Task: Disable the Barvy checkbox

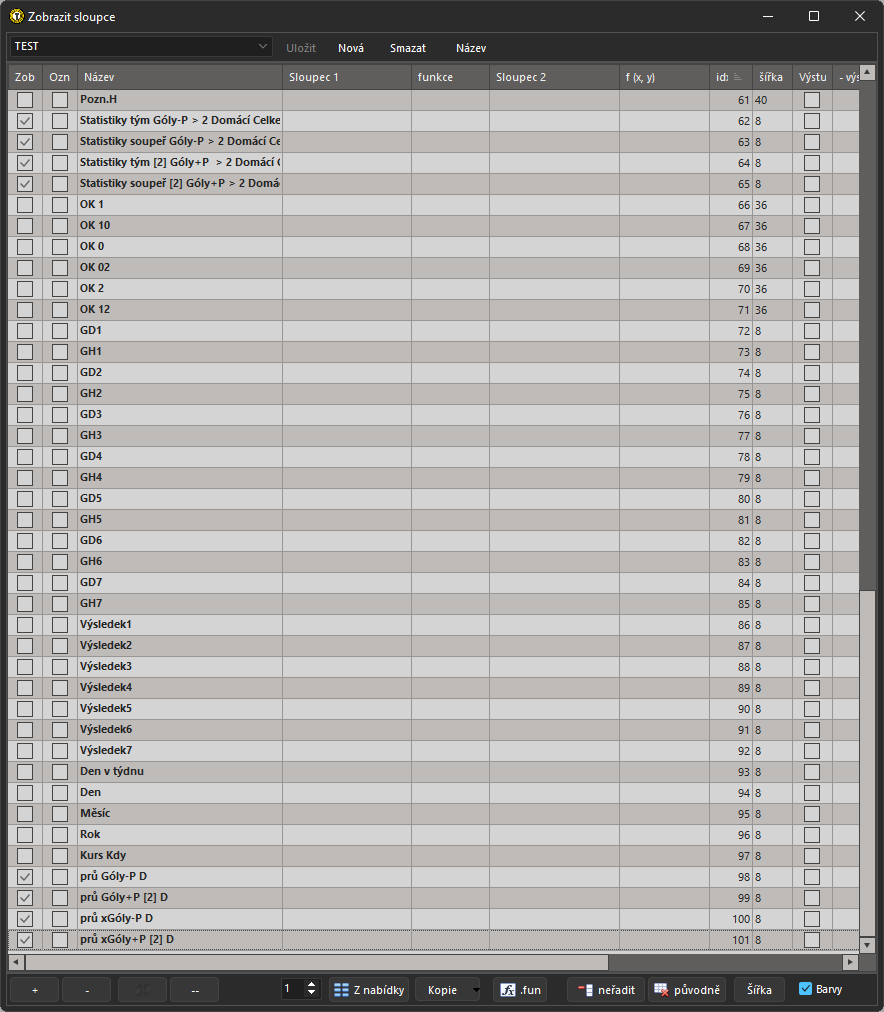Action: pos(805,989)
